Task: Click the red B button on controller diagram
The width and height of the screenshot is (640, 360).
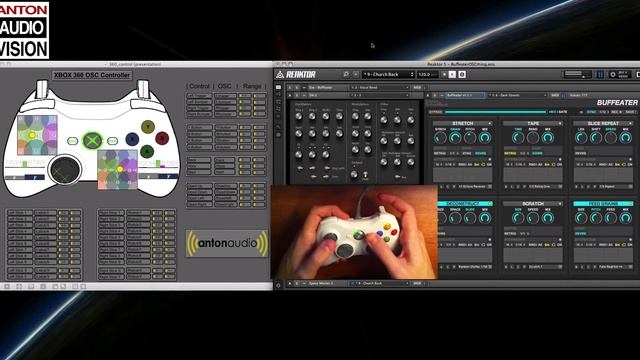Action: coord(162,138)
